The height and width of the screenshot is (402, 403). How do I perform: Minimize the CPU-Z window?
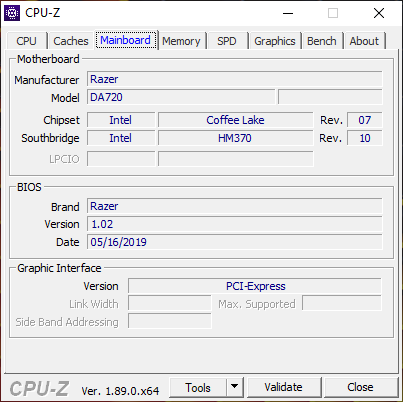(288, 13)
